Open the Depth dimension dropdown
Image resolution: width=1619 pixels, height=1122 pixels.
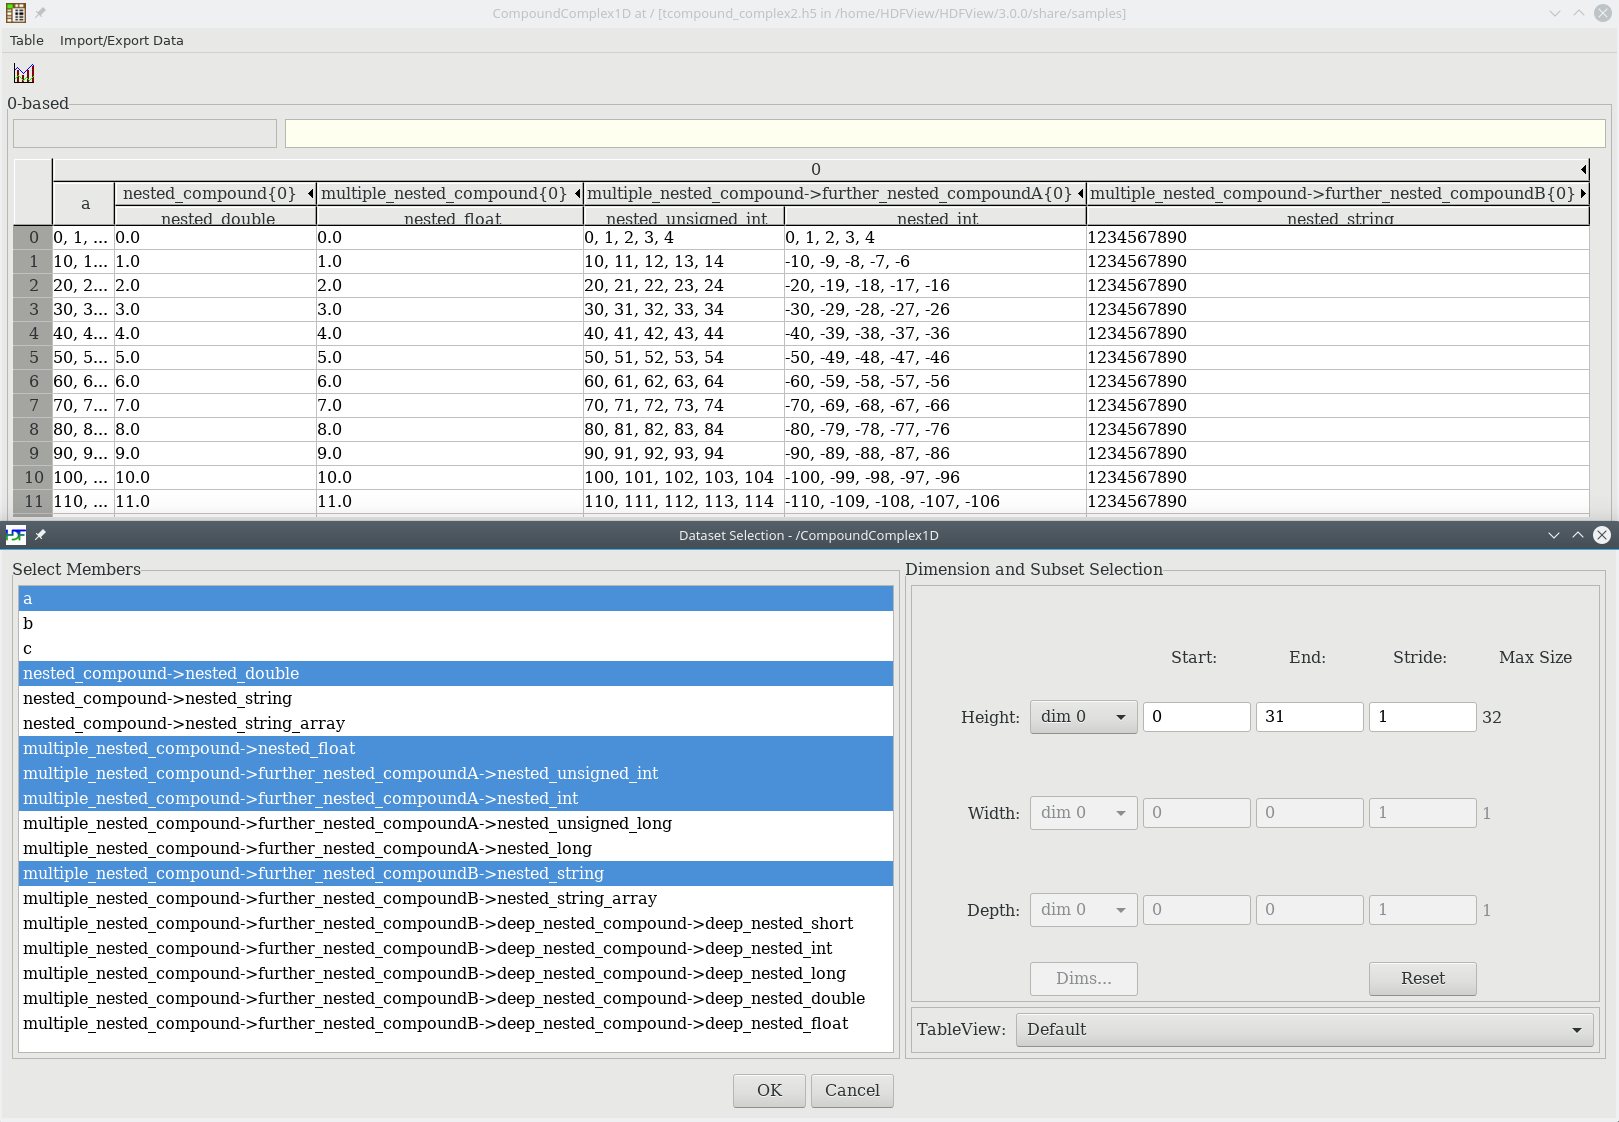(x=1083, y=910)
